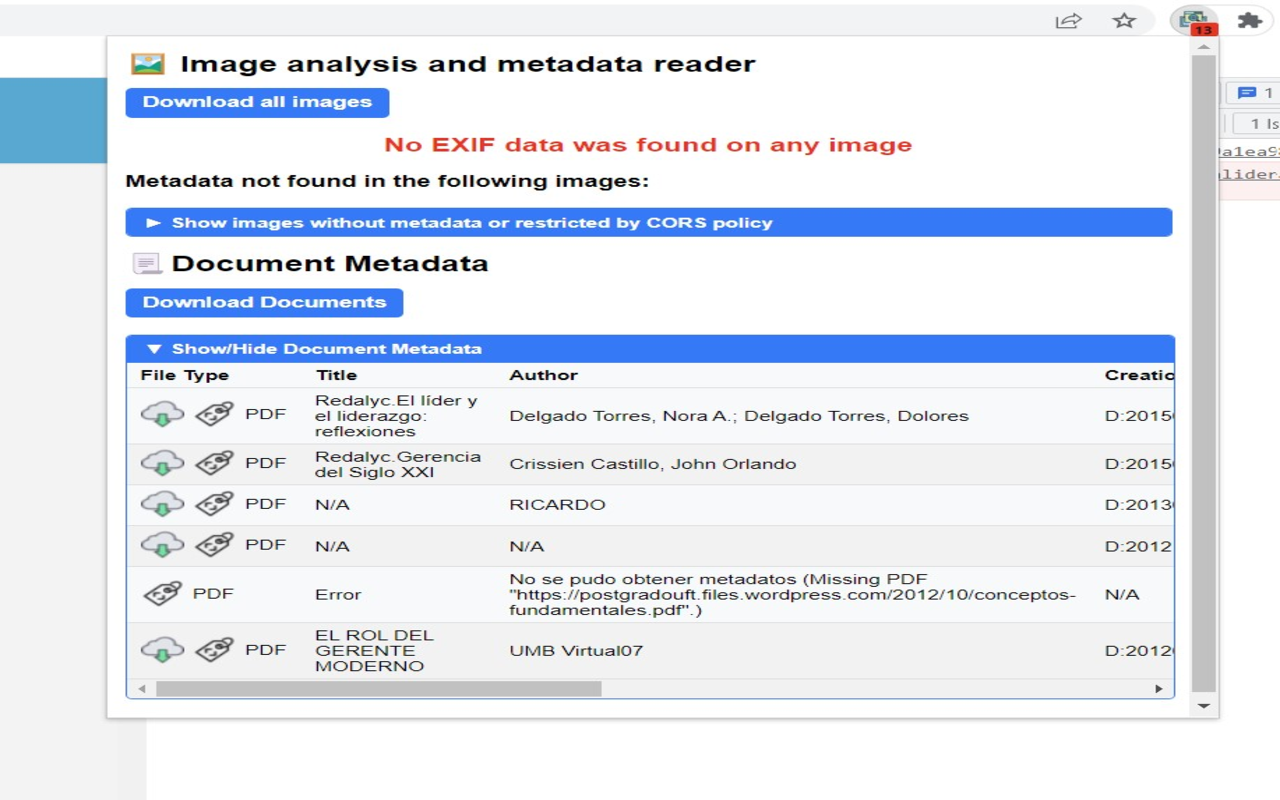Click the left arrow of the table's horizontal scrollbar
Screen dimensions: 1280x800
142,689
